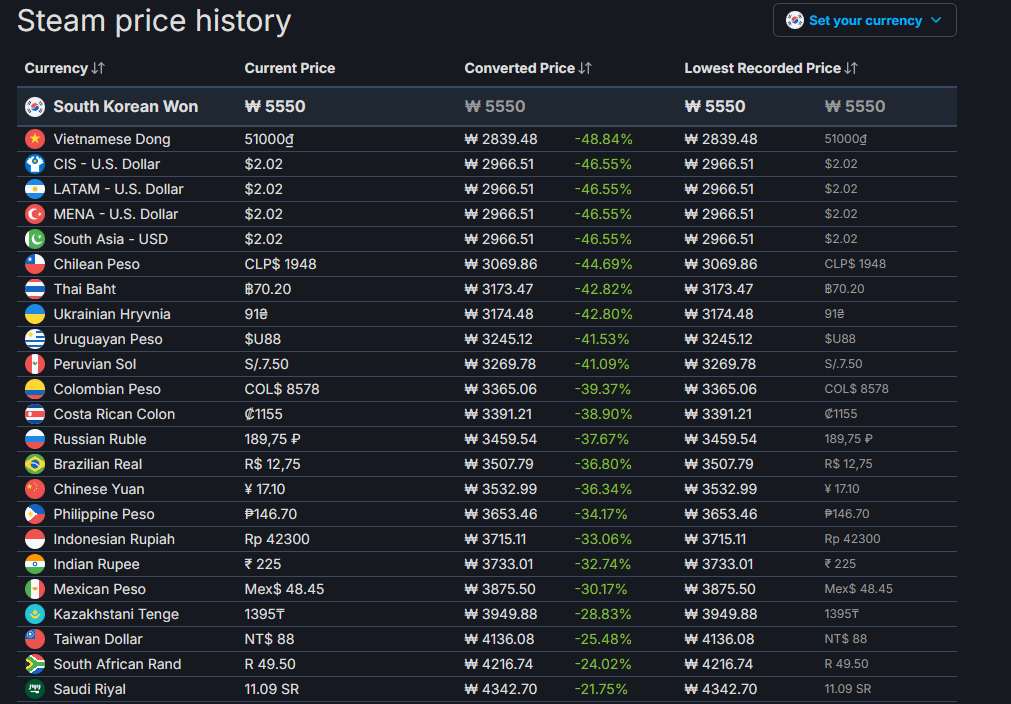The width and height of the screenshot is (1011, 704).
Task: Click the Chinese Yuan flag icon
Action: [35, 489]
